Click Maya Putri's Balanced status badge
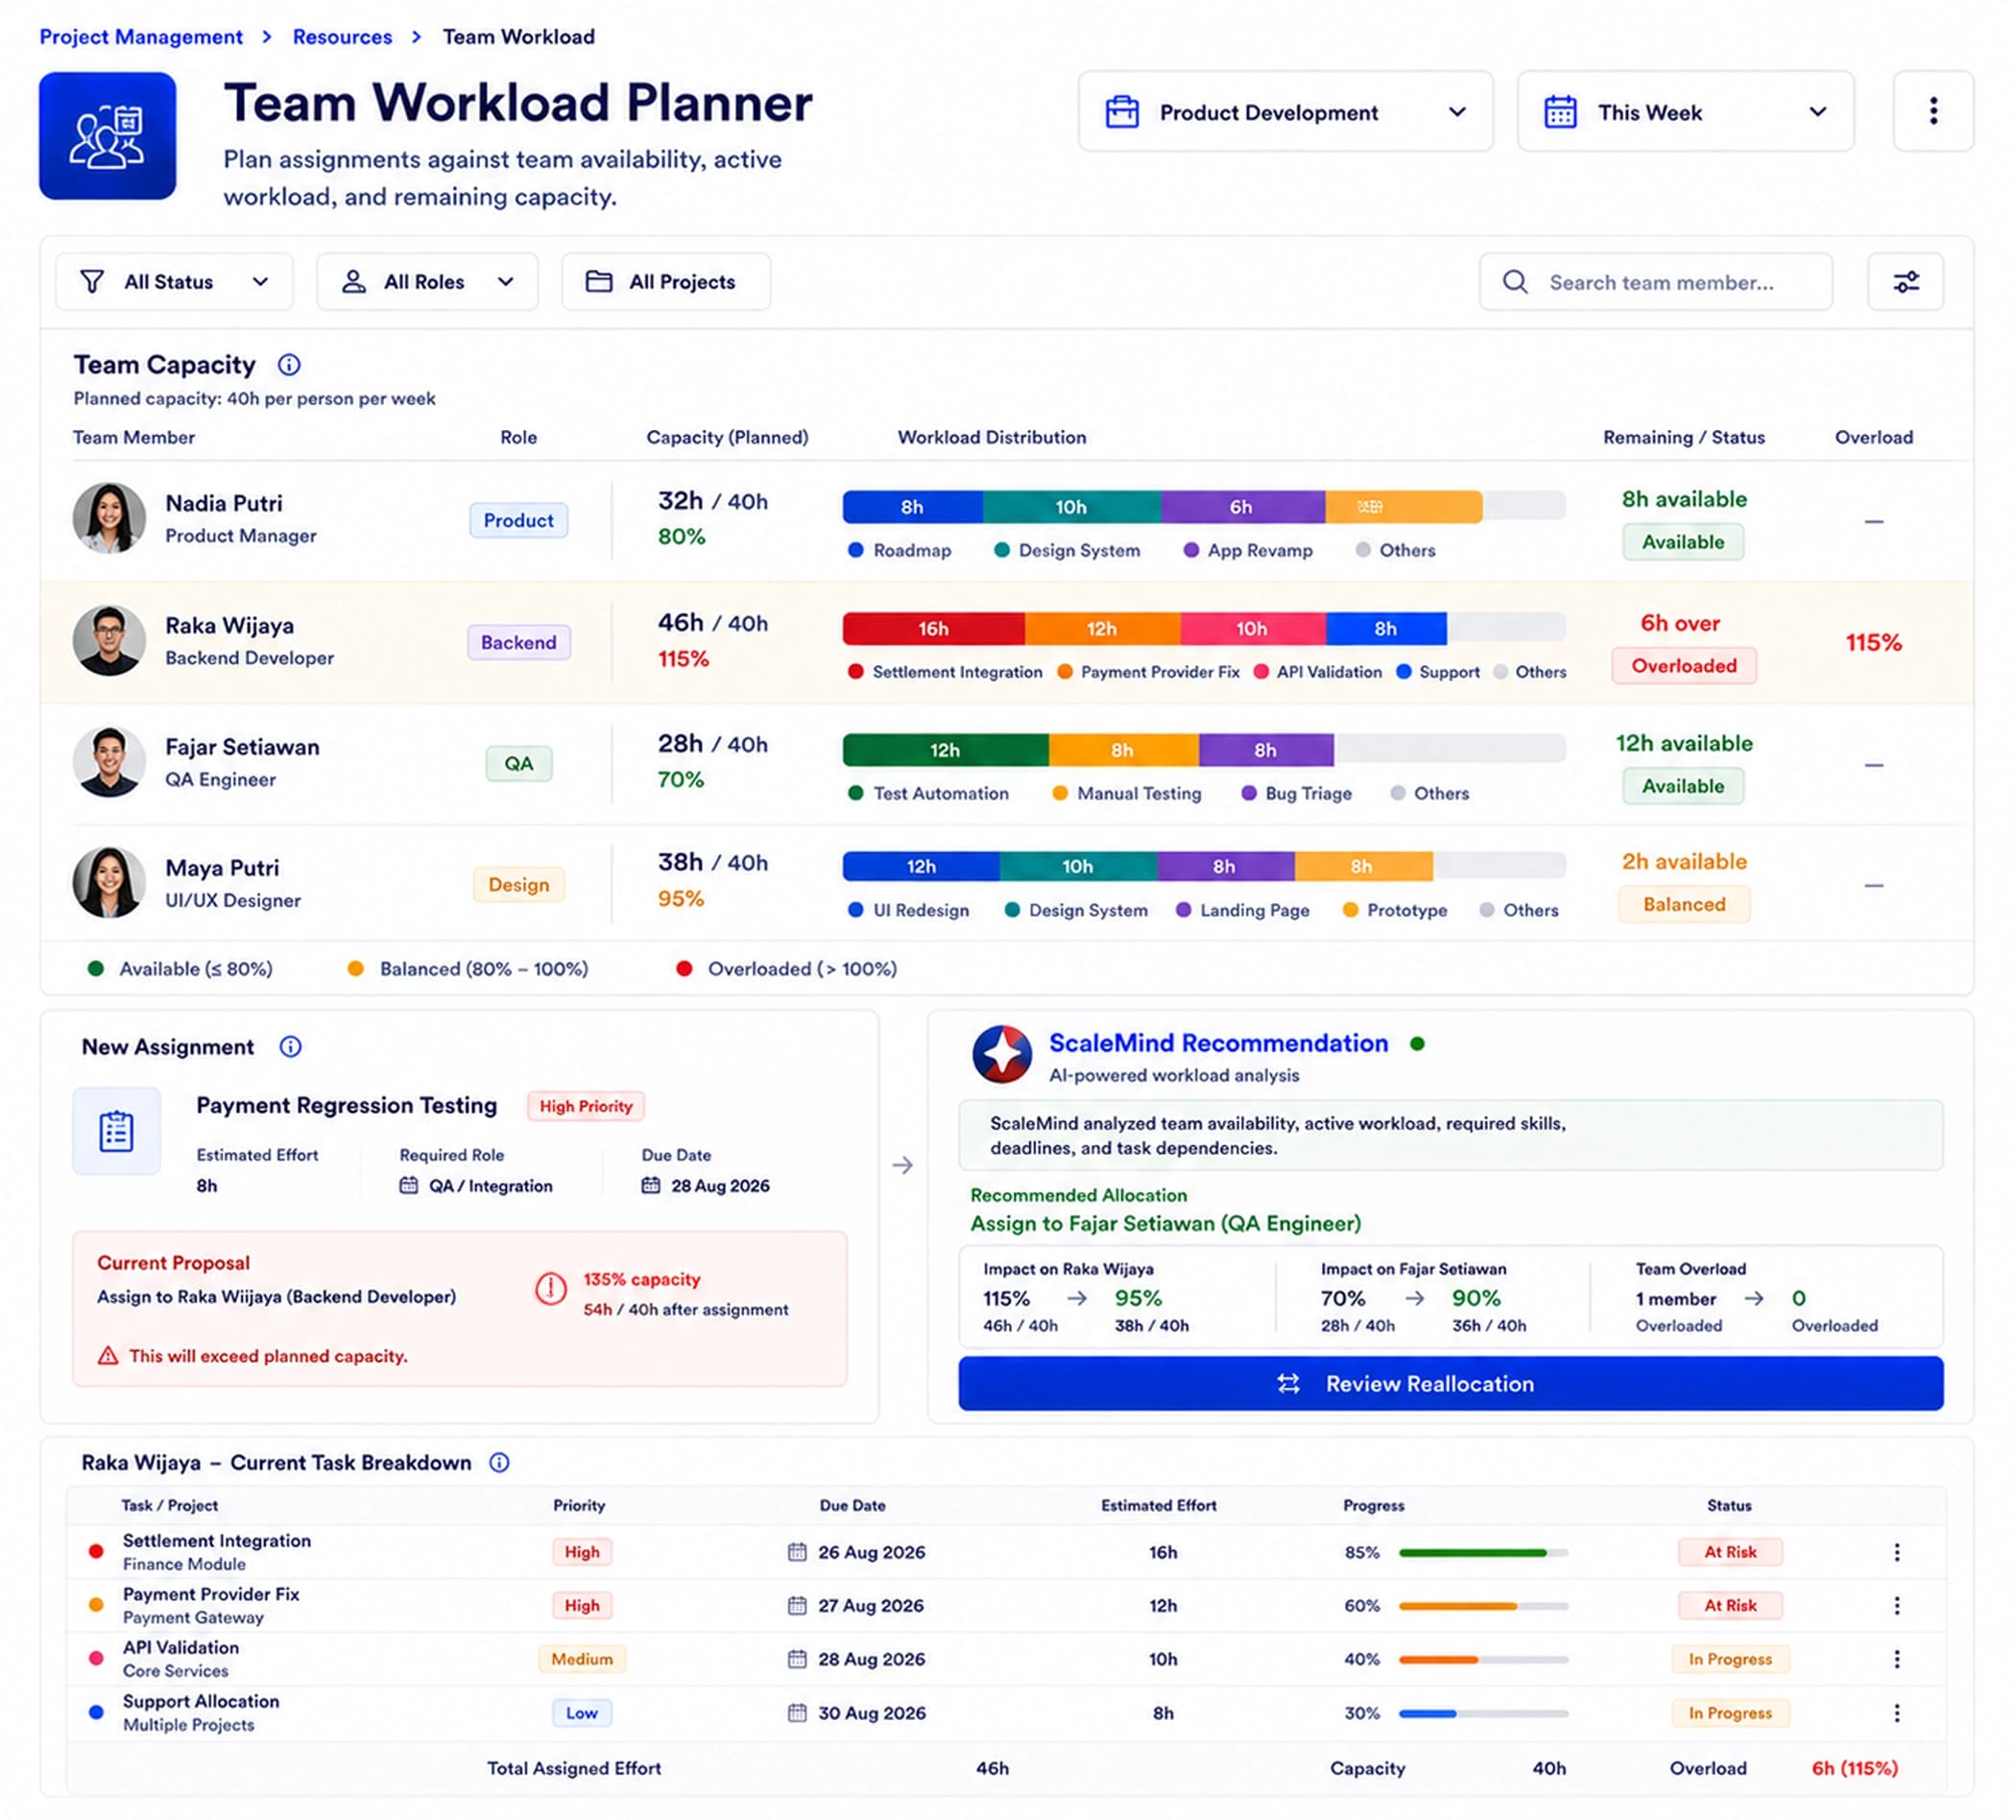Screen dimensions: 2016x1820 (1684, 905)
